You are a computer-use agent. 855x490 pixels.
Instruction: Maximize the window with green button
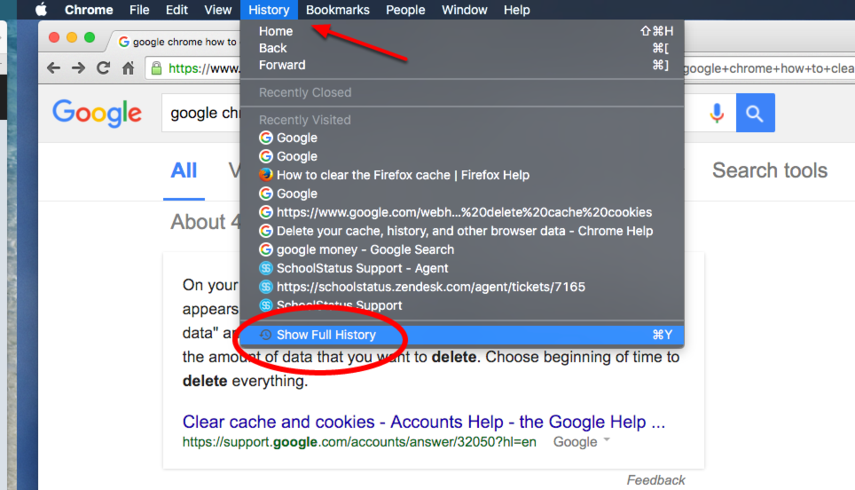click(x=89, y=37)
